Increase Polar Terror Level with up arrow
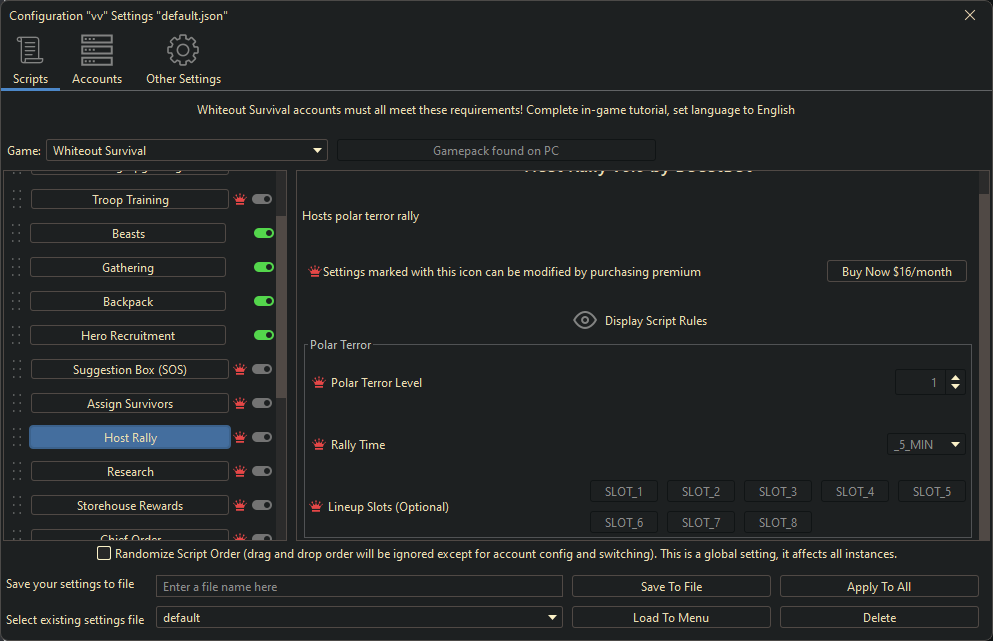The image size is (993, 641). tap(956, 378)
